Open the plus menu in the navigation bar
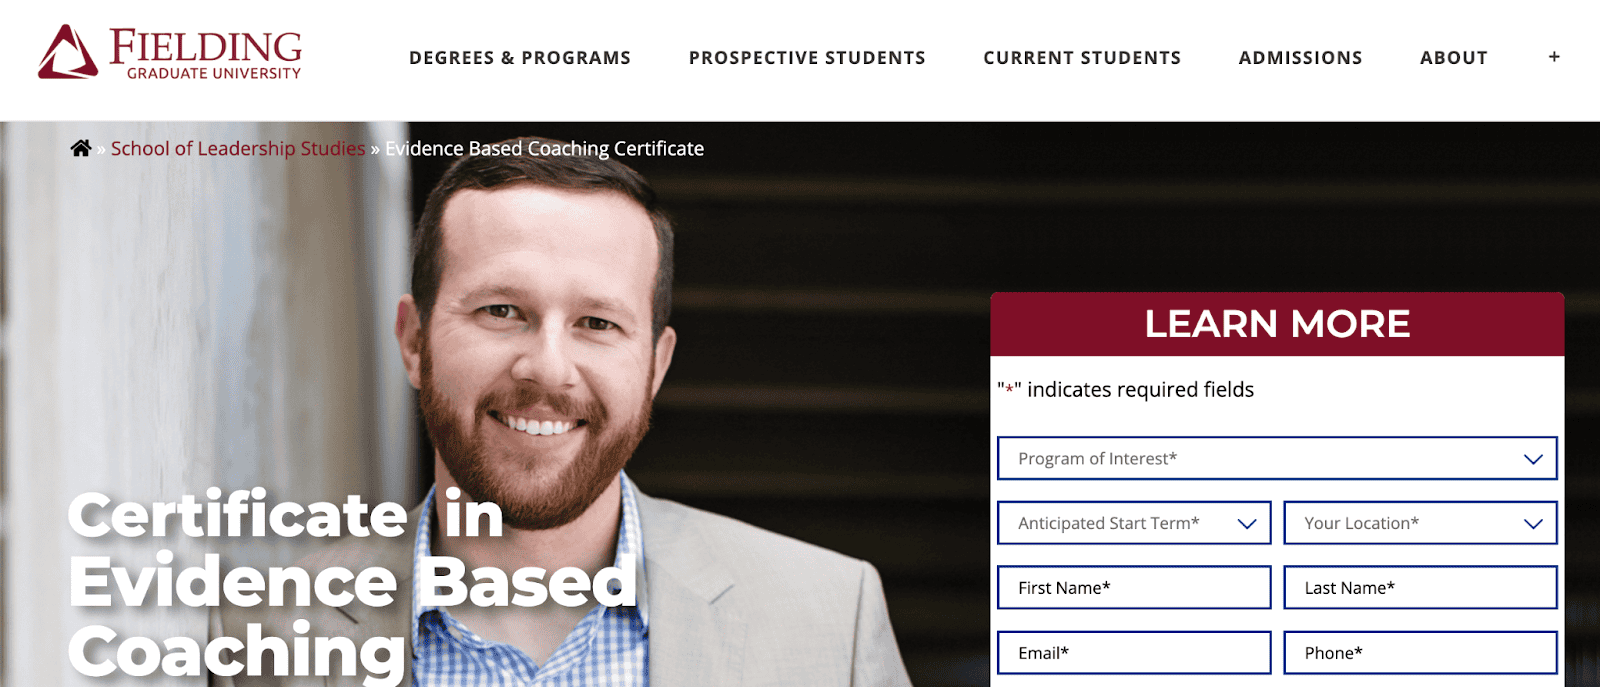 pyautogui.click(x=1553, y=57)
